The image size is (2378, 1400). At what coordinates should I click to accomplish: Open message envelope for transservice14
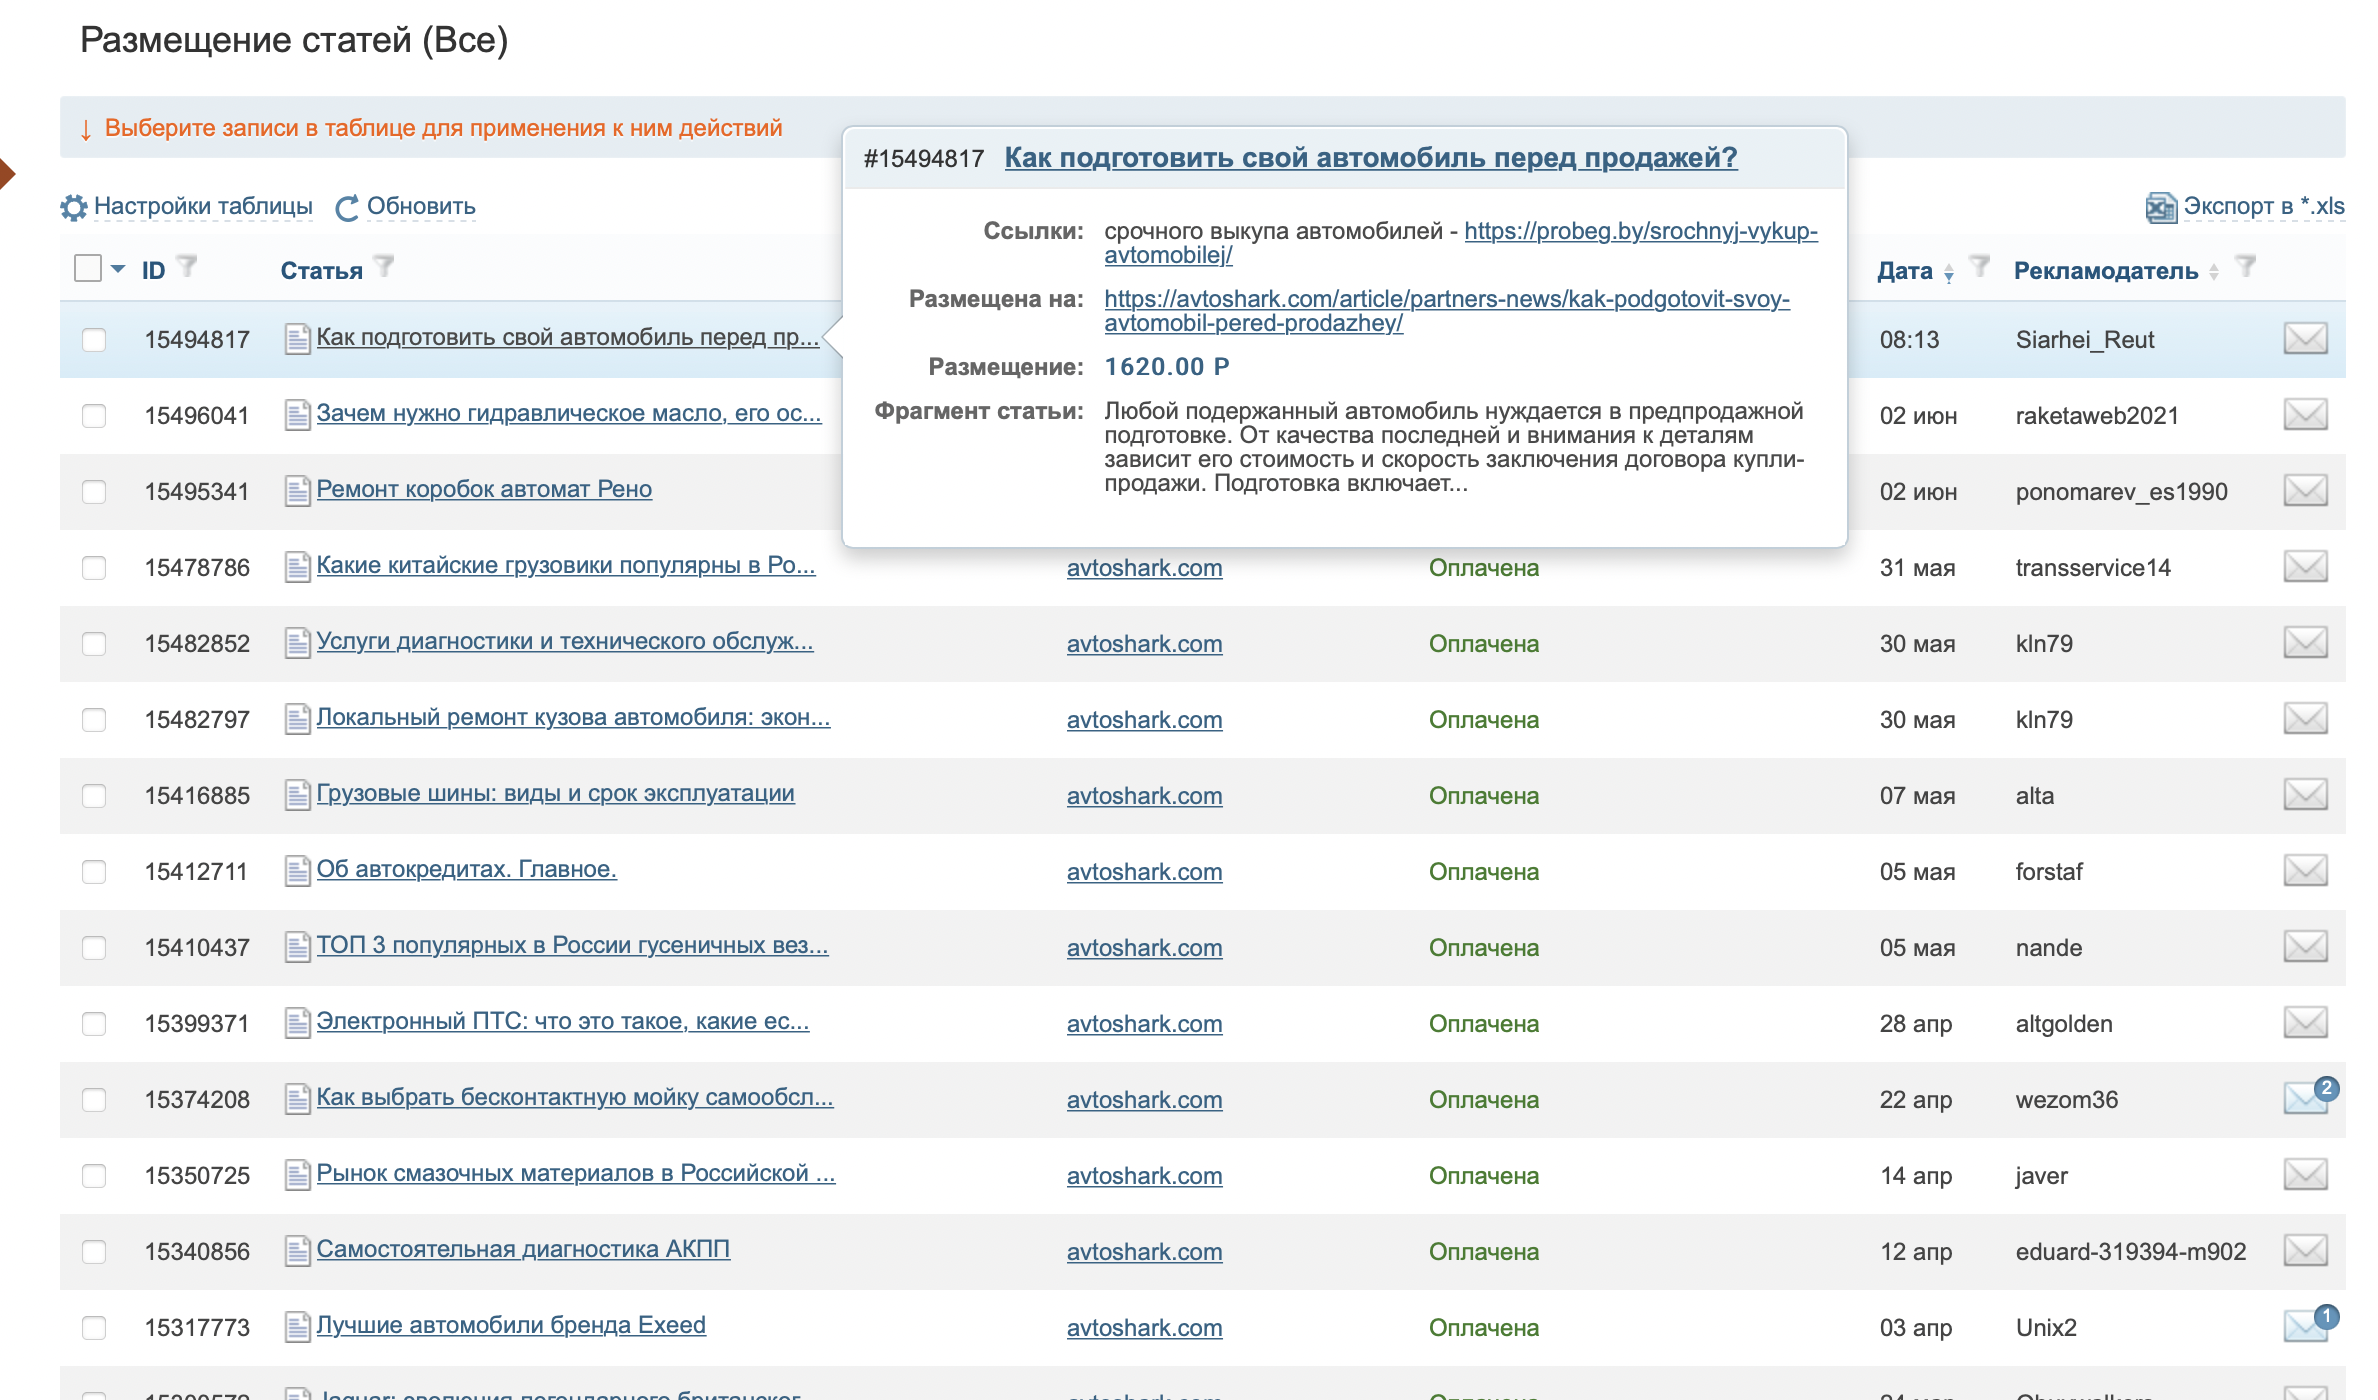tap(2306, 566)
